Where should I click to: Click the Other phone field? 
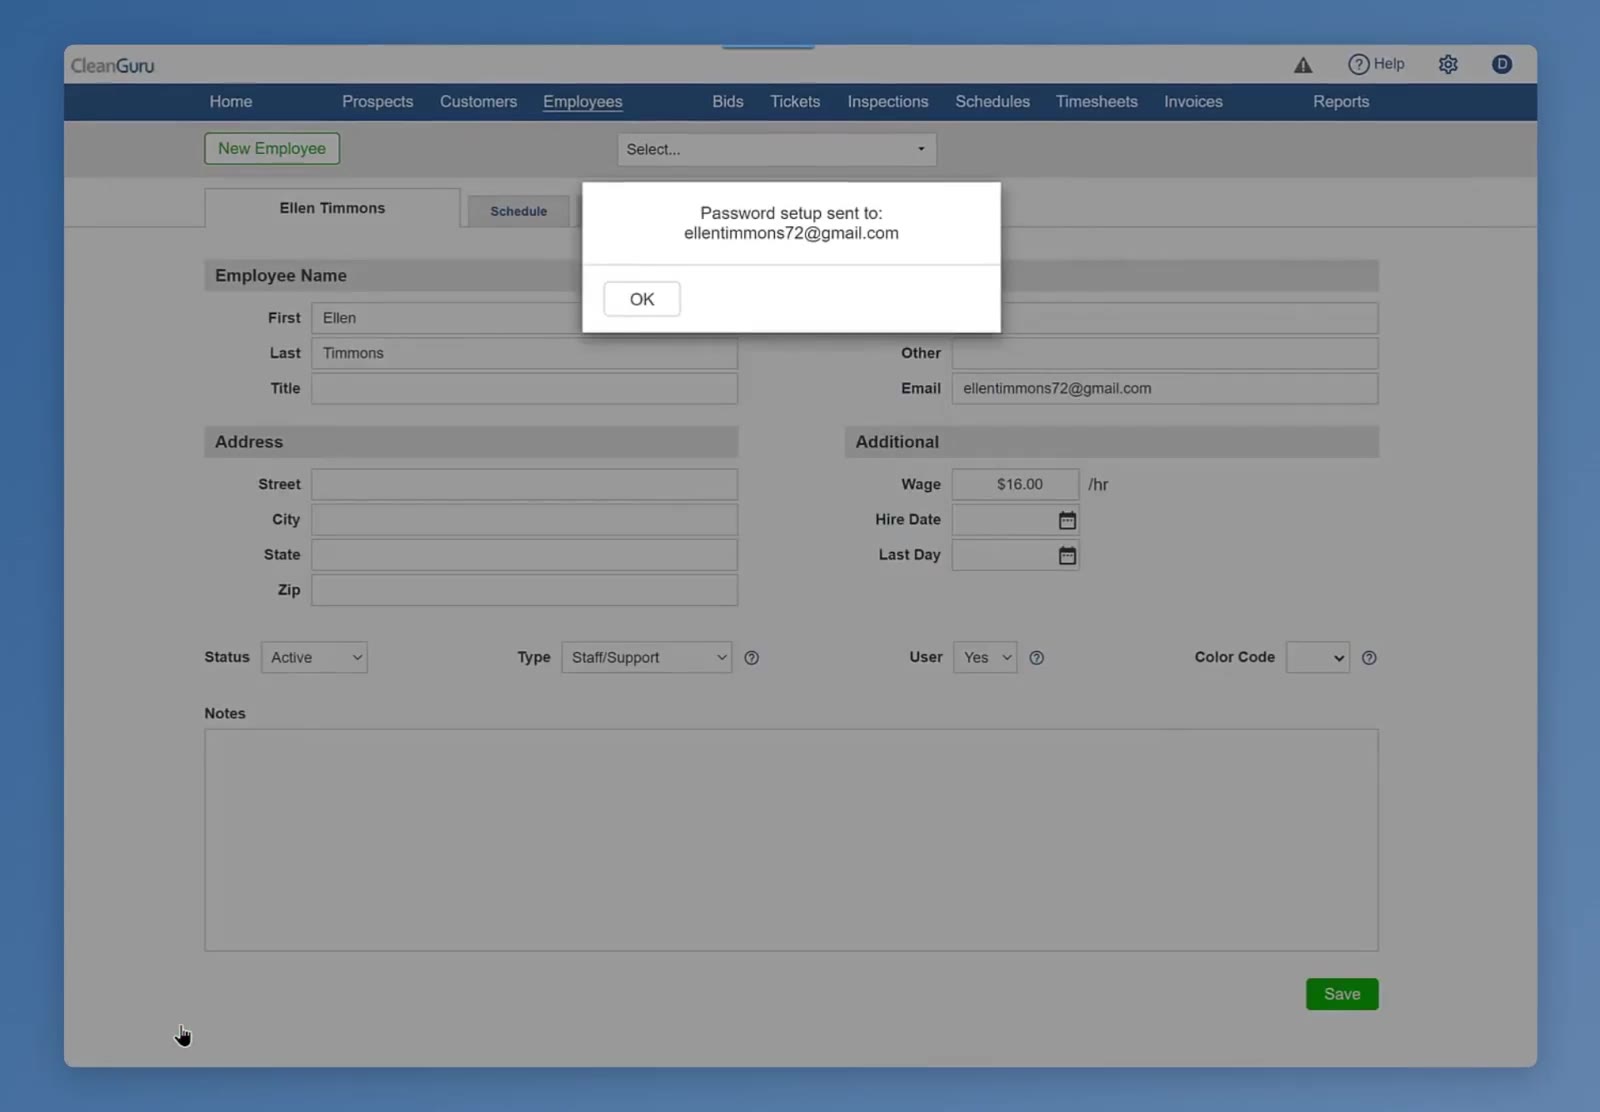pos(1164,353)
